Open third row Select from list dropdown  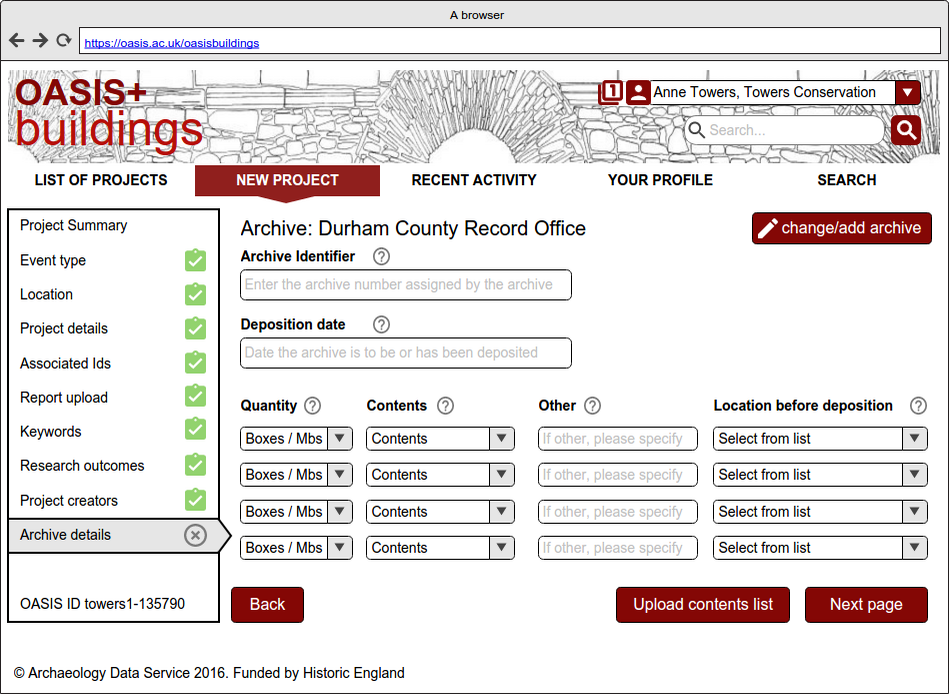coord(820,512)
